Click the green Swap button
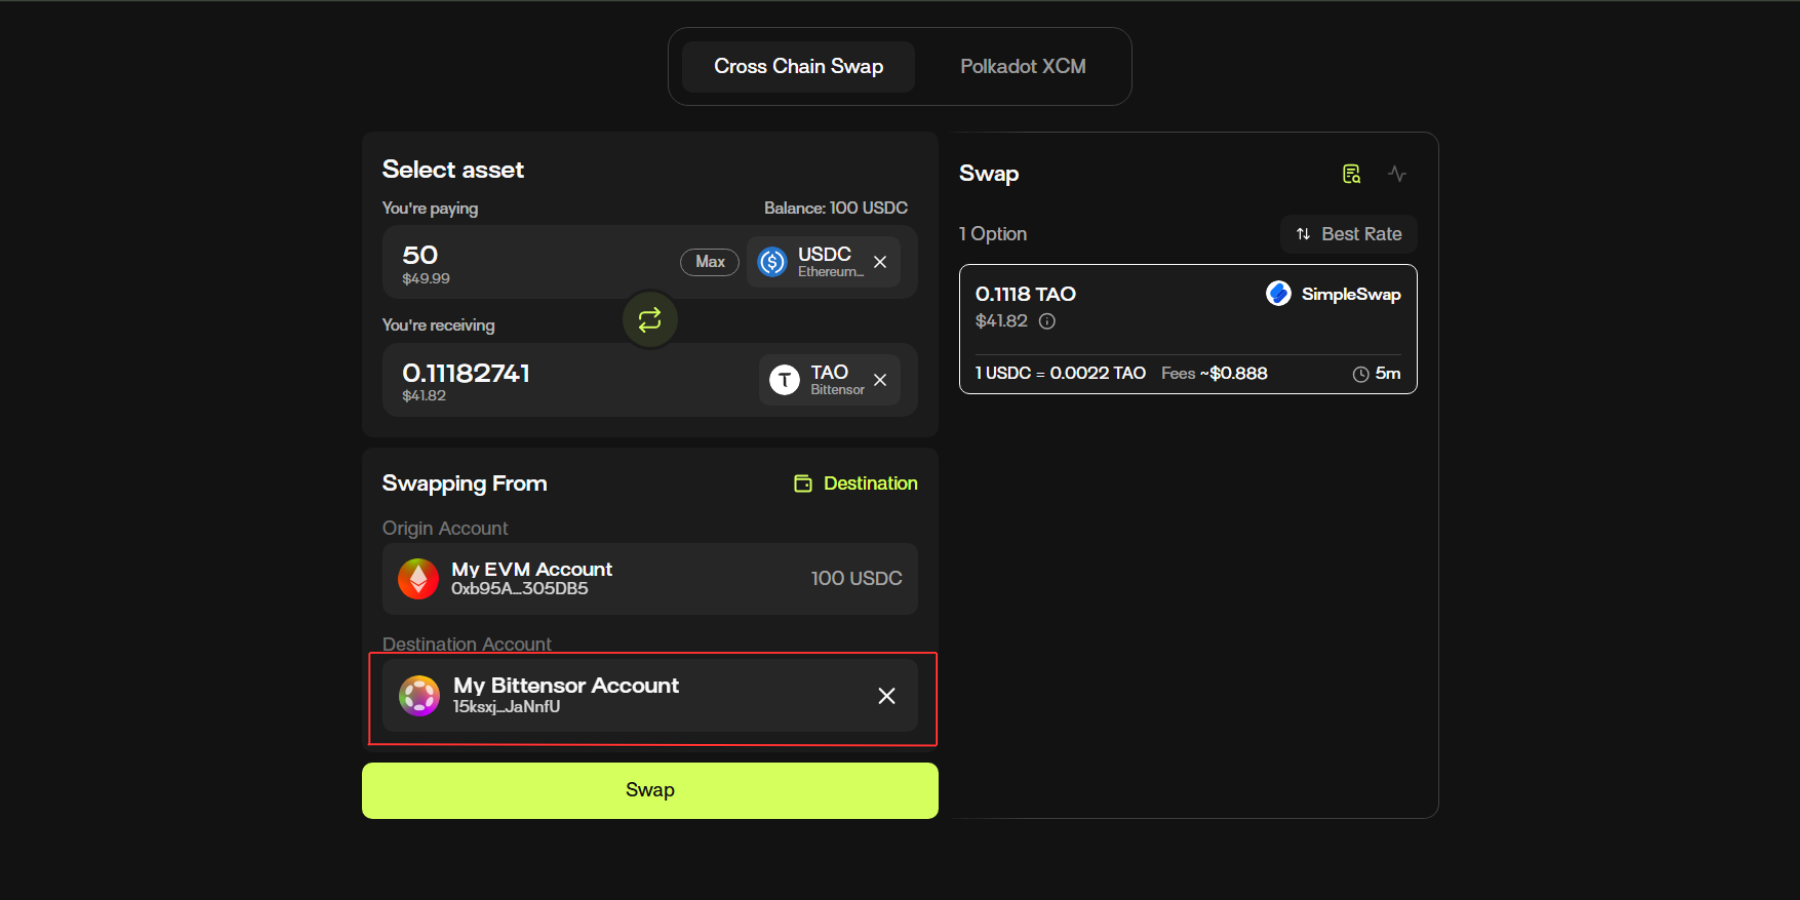 click(x=650, y=790)
